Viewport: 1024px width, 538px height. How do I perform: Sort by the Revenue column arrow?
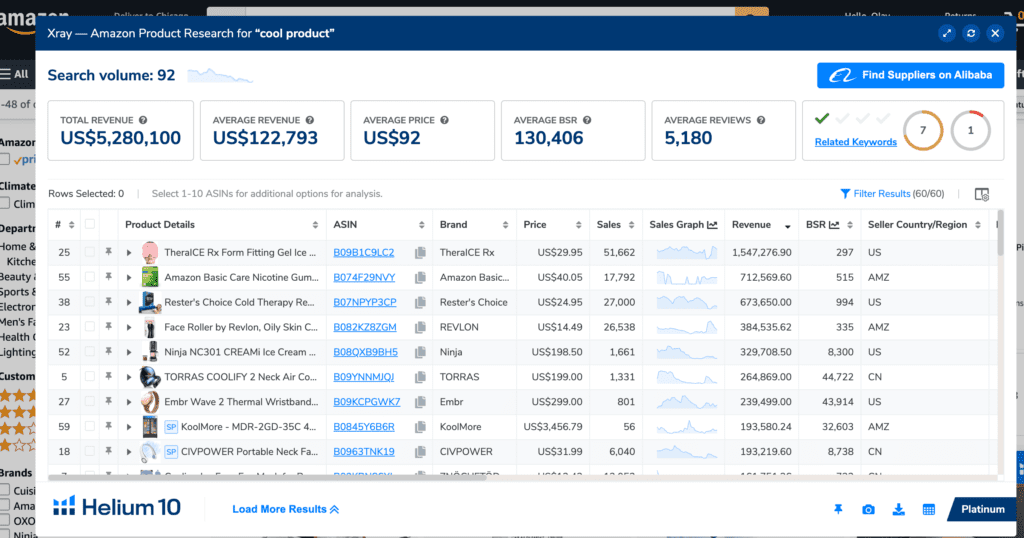(x=788, y=226)
